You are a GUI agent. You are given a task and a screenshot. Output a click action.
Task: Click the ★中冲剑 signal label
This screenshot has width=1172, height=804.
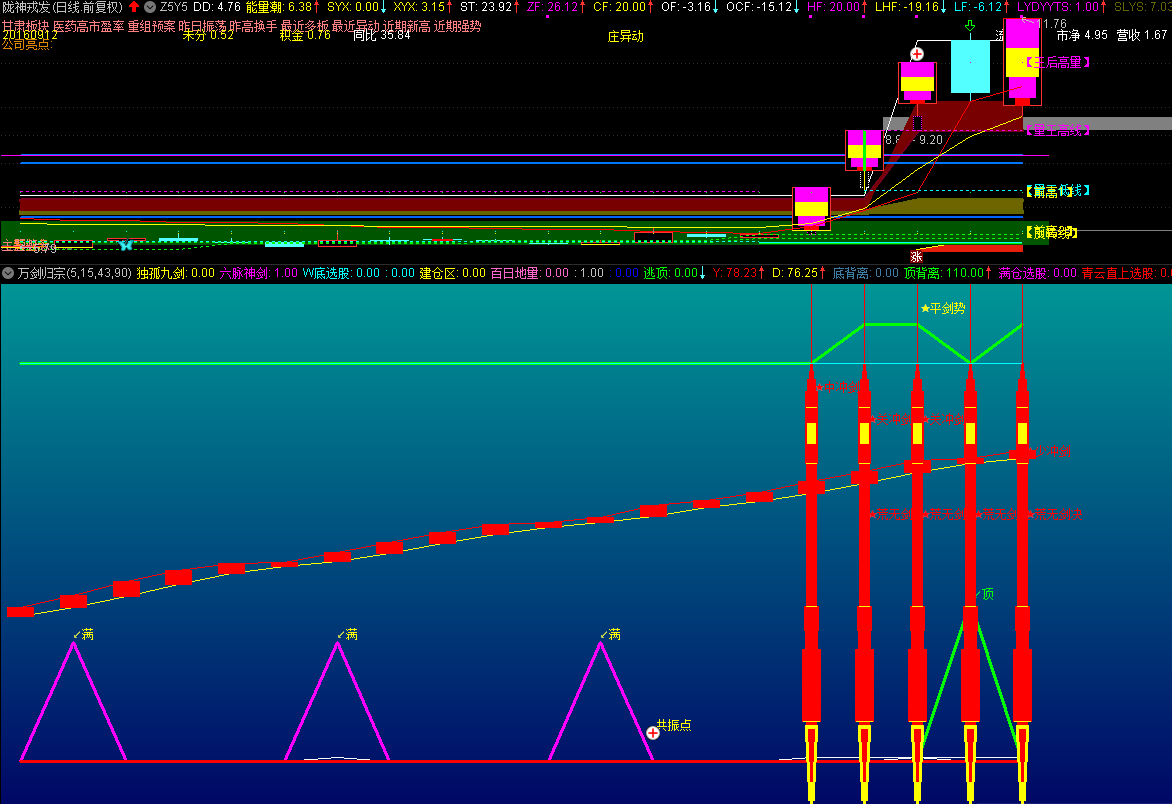(x=838, y=388)
